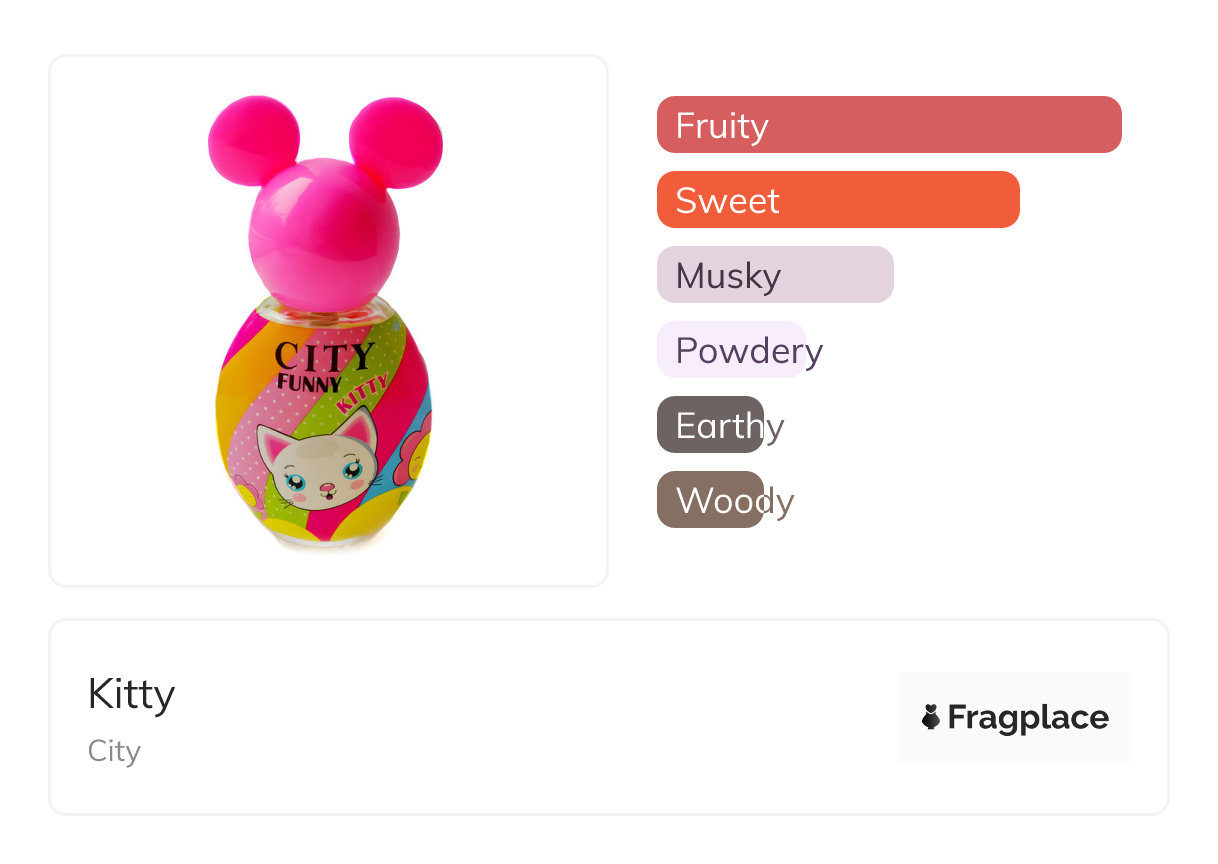This screenshot has width=1218, height=864.
Task: Click the Fragplace bottle logo icon
Action: click(x=931, y=717)
